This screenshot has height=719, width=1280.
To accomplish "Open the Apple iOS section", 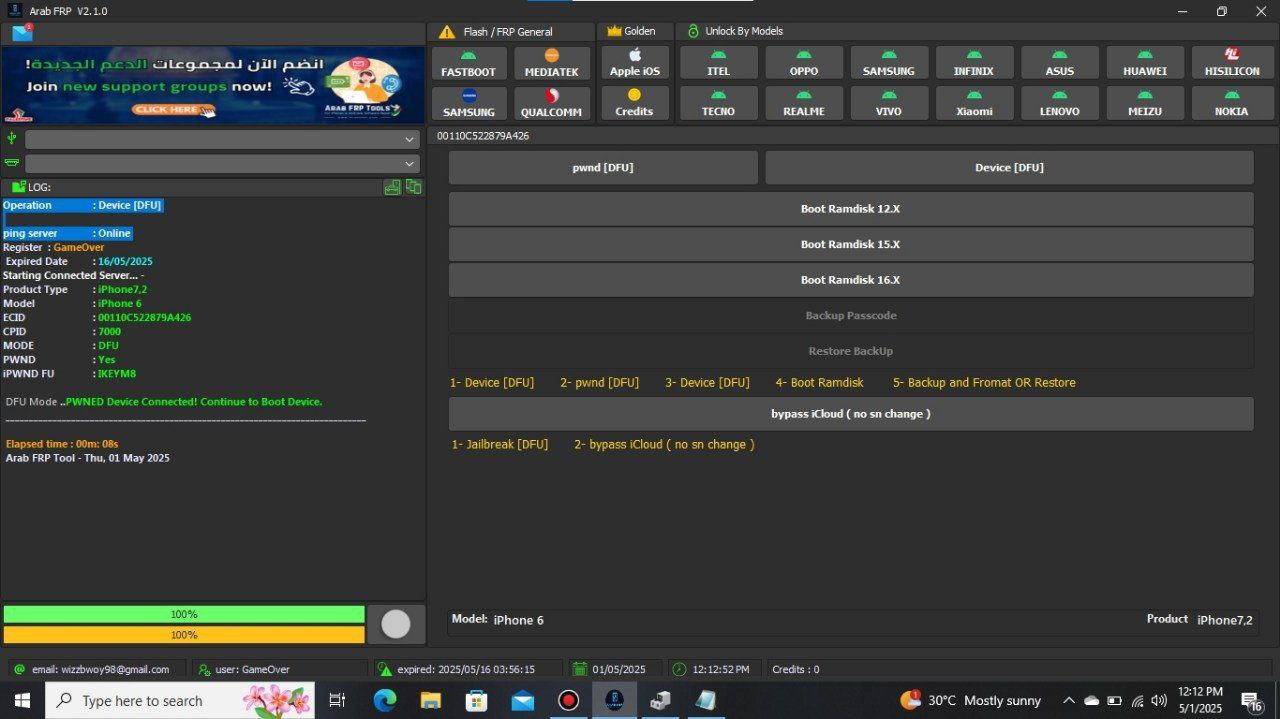I will tap(634, 63).
